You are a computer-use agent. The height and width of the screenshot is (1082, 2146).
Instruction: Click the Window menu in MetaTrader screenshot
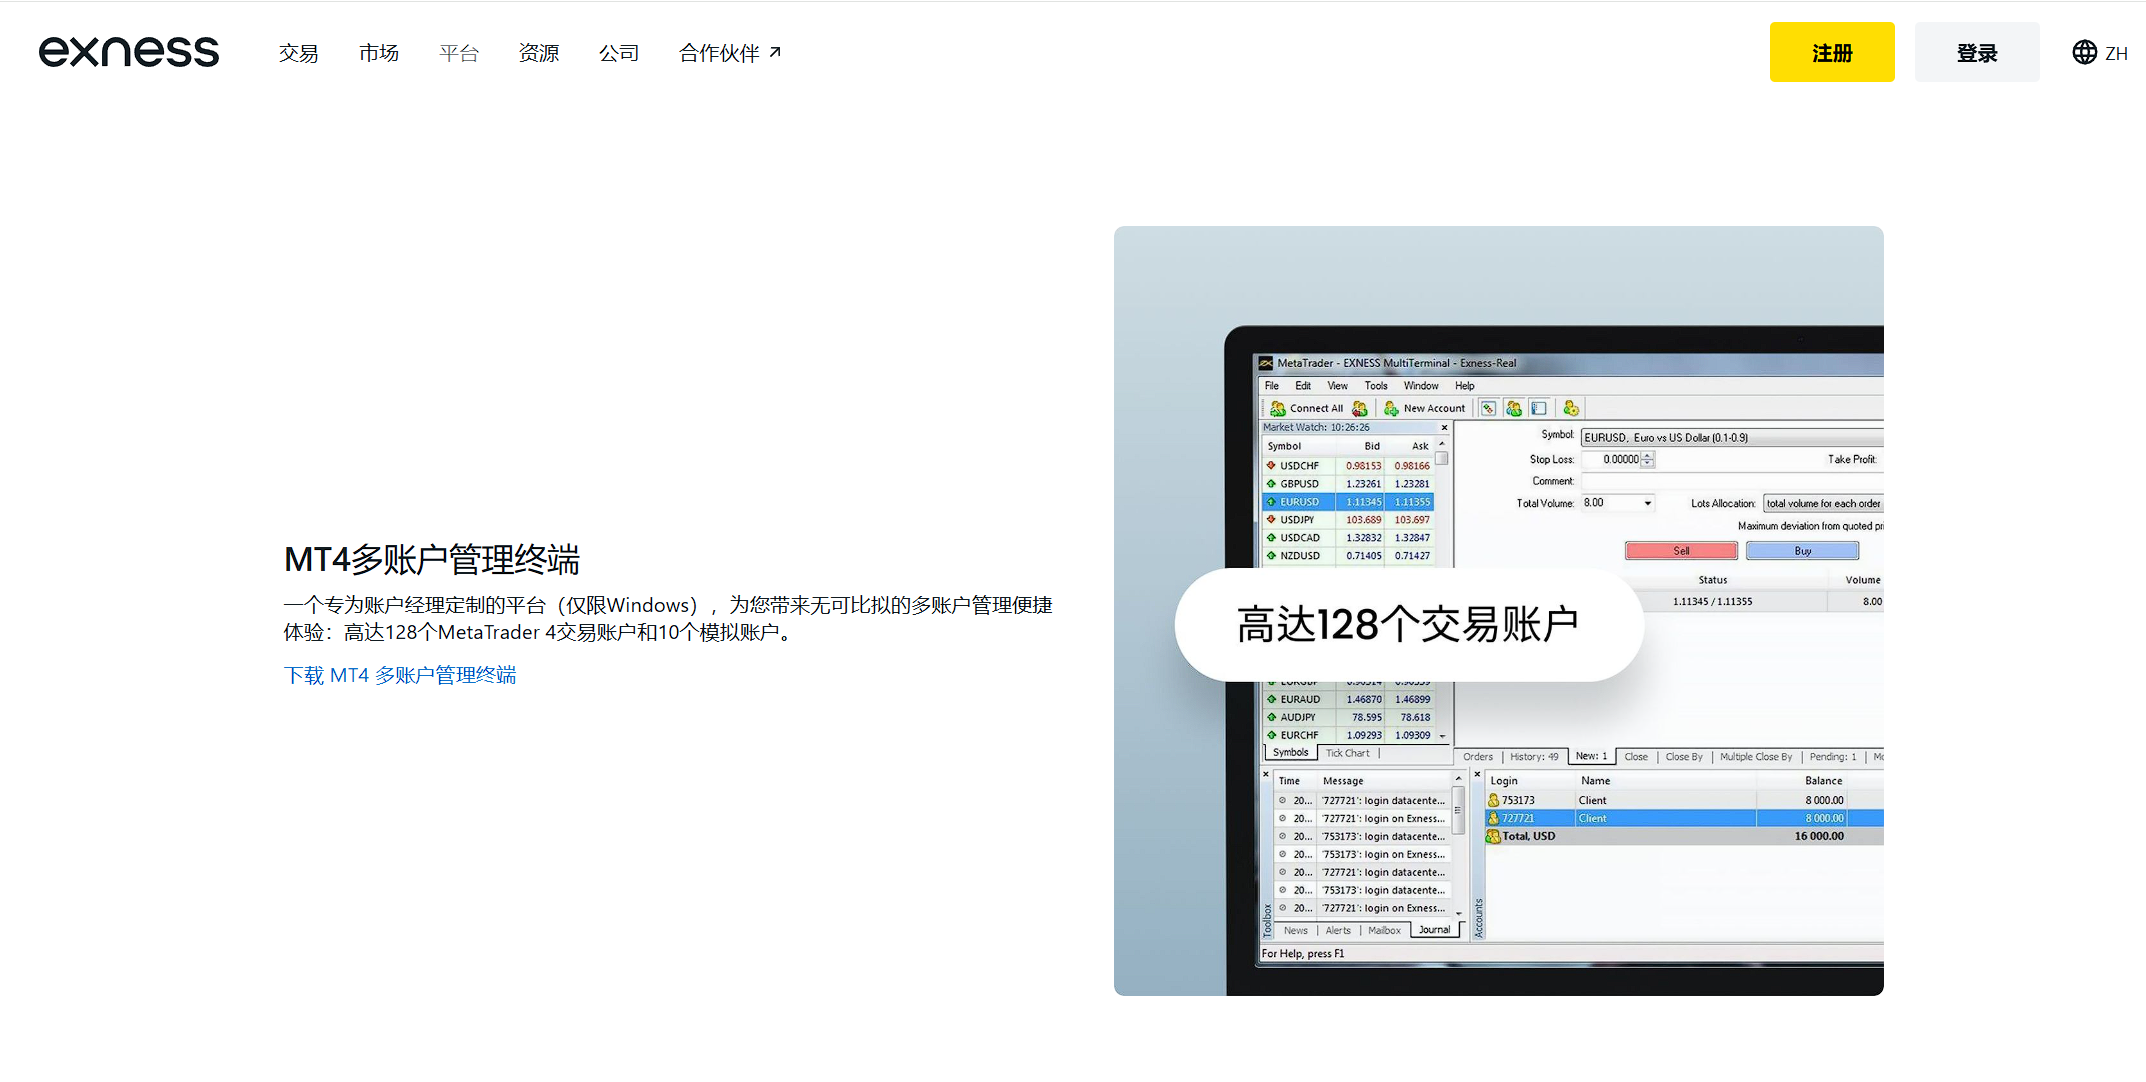tap(1421, 386)
